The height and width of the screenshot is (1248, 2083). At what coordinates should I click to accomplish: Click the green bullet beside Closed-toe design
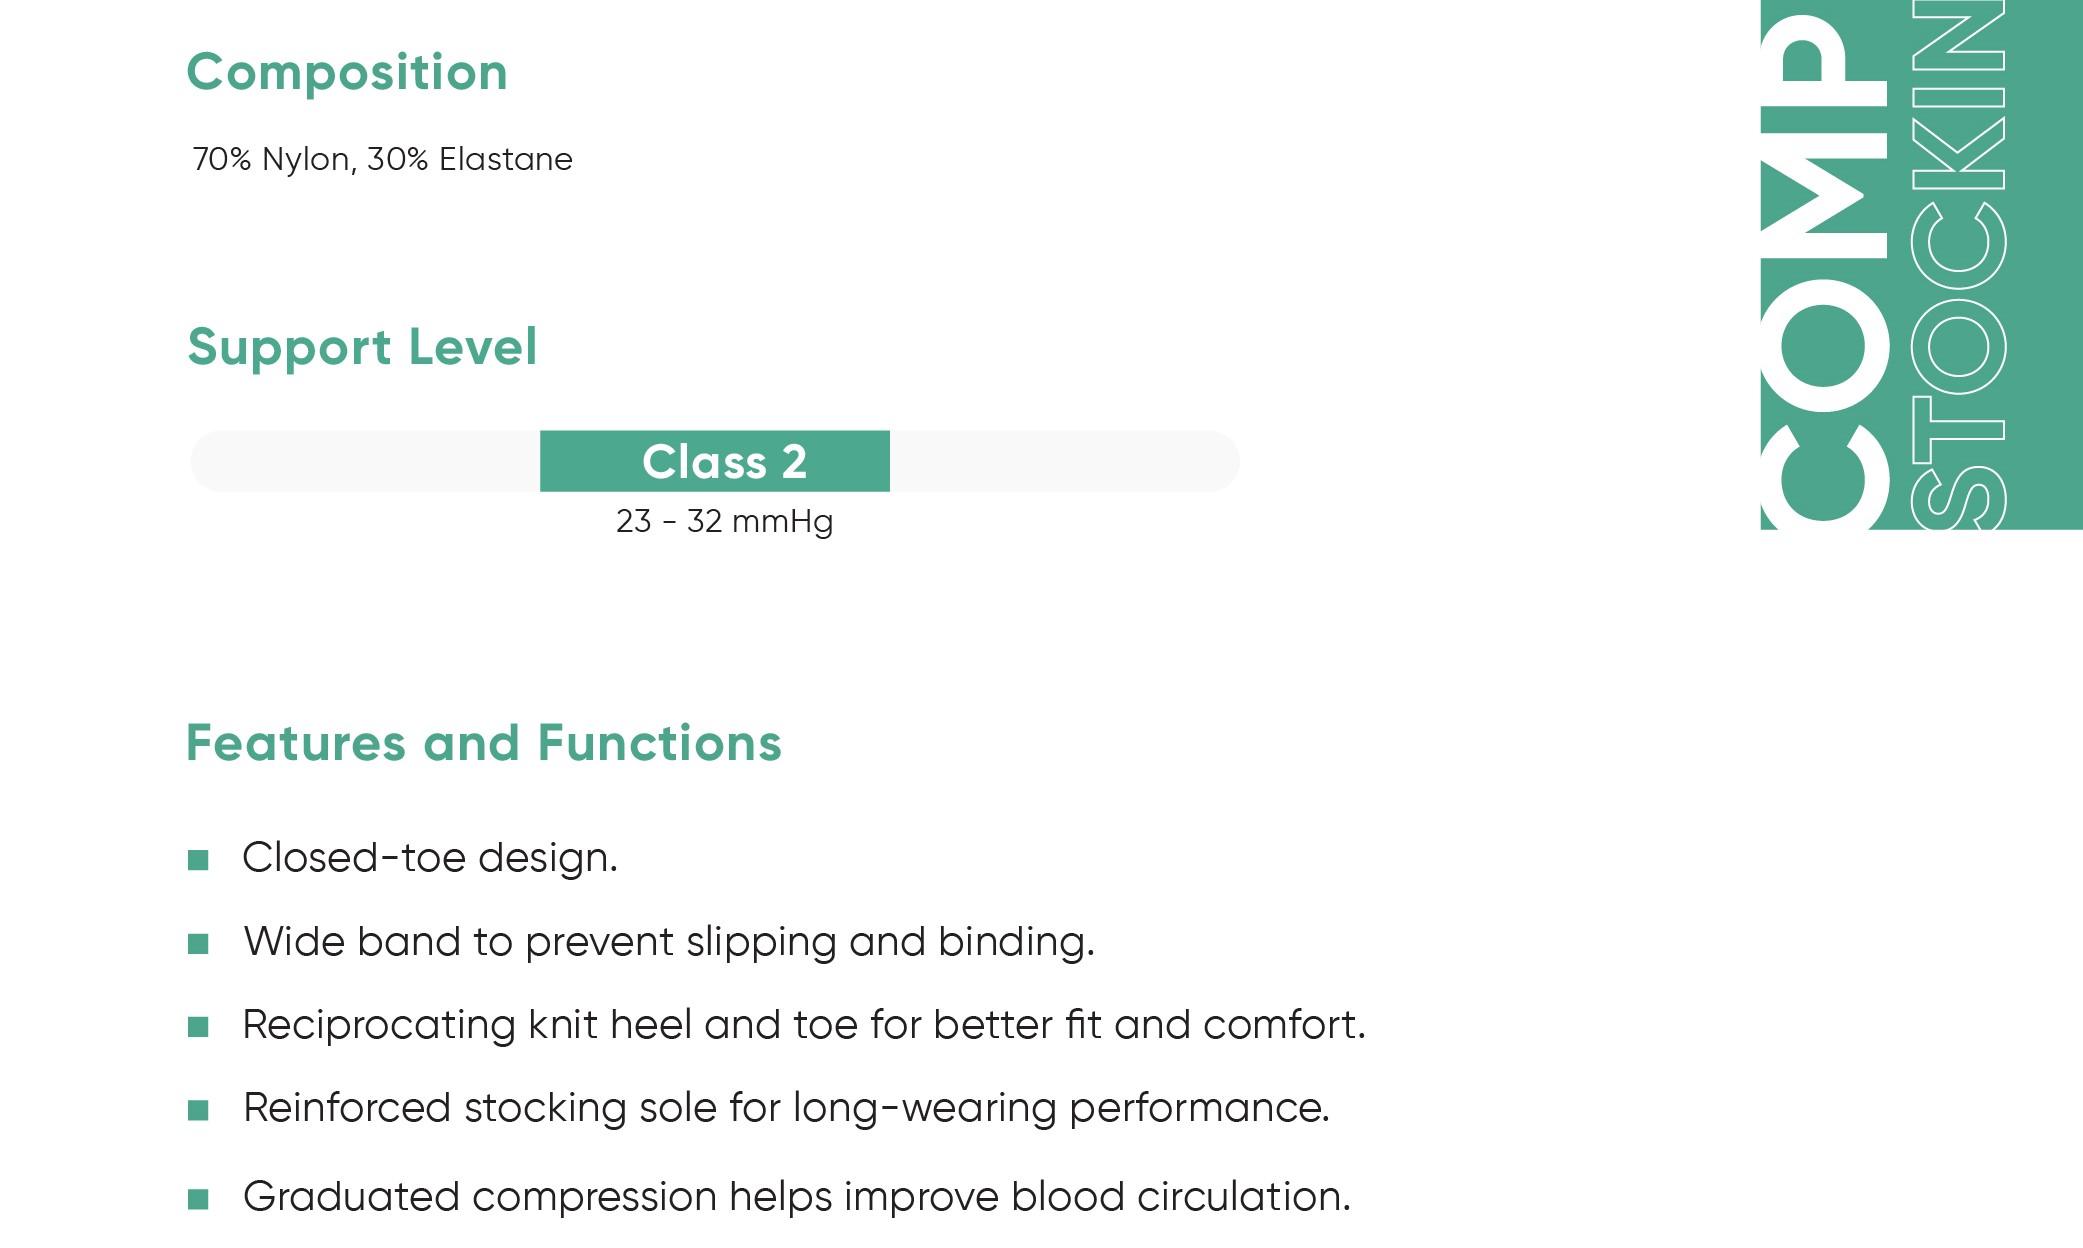[x=198, y=860]
